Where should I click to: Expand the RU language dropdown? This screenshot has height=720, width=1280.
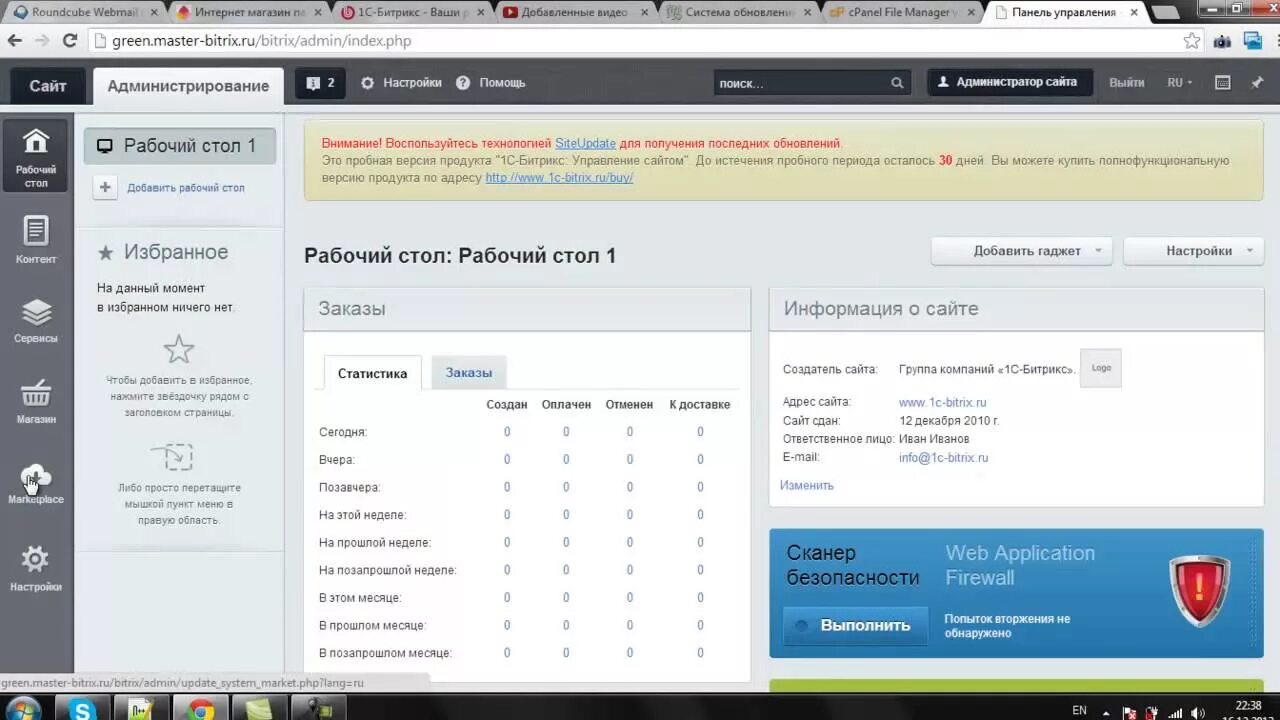click(x=1180, y=82)
